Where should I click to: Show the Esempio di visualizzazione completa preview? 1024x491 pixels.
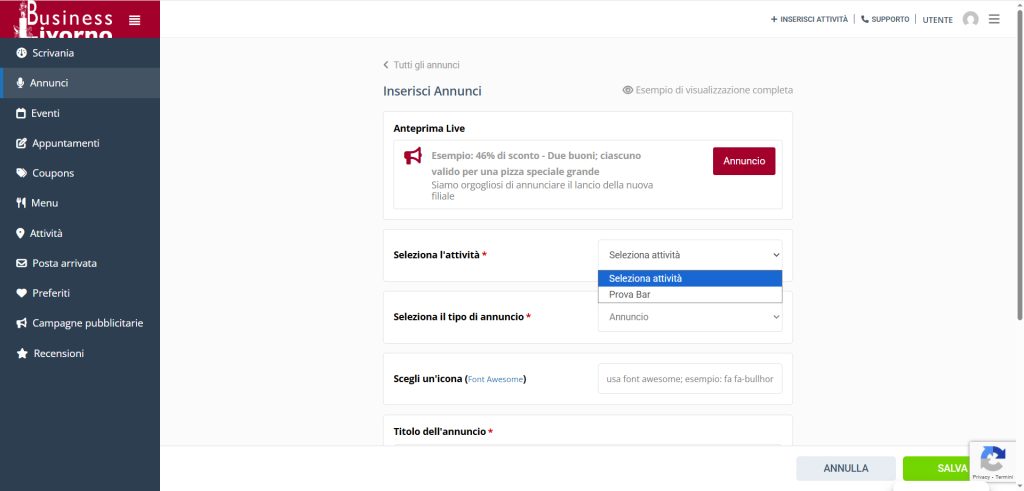[707, 90]
